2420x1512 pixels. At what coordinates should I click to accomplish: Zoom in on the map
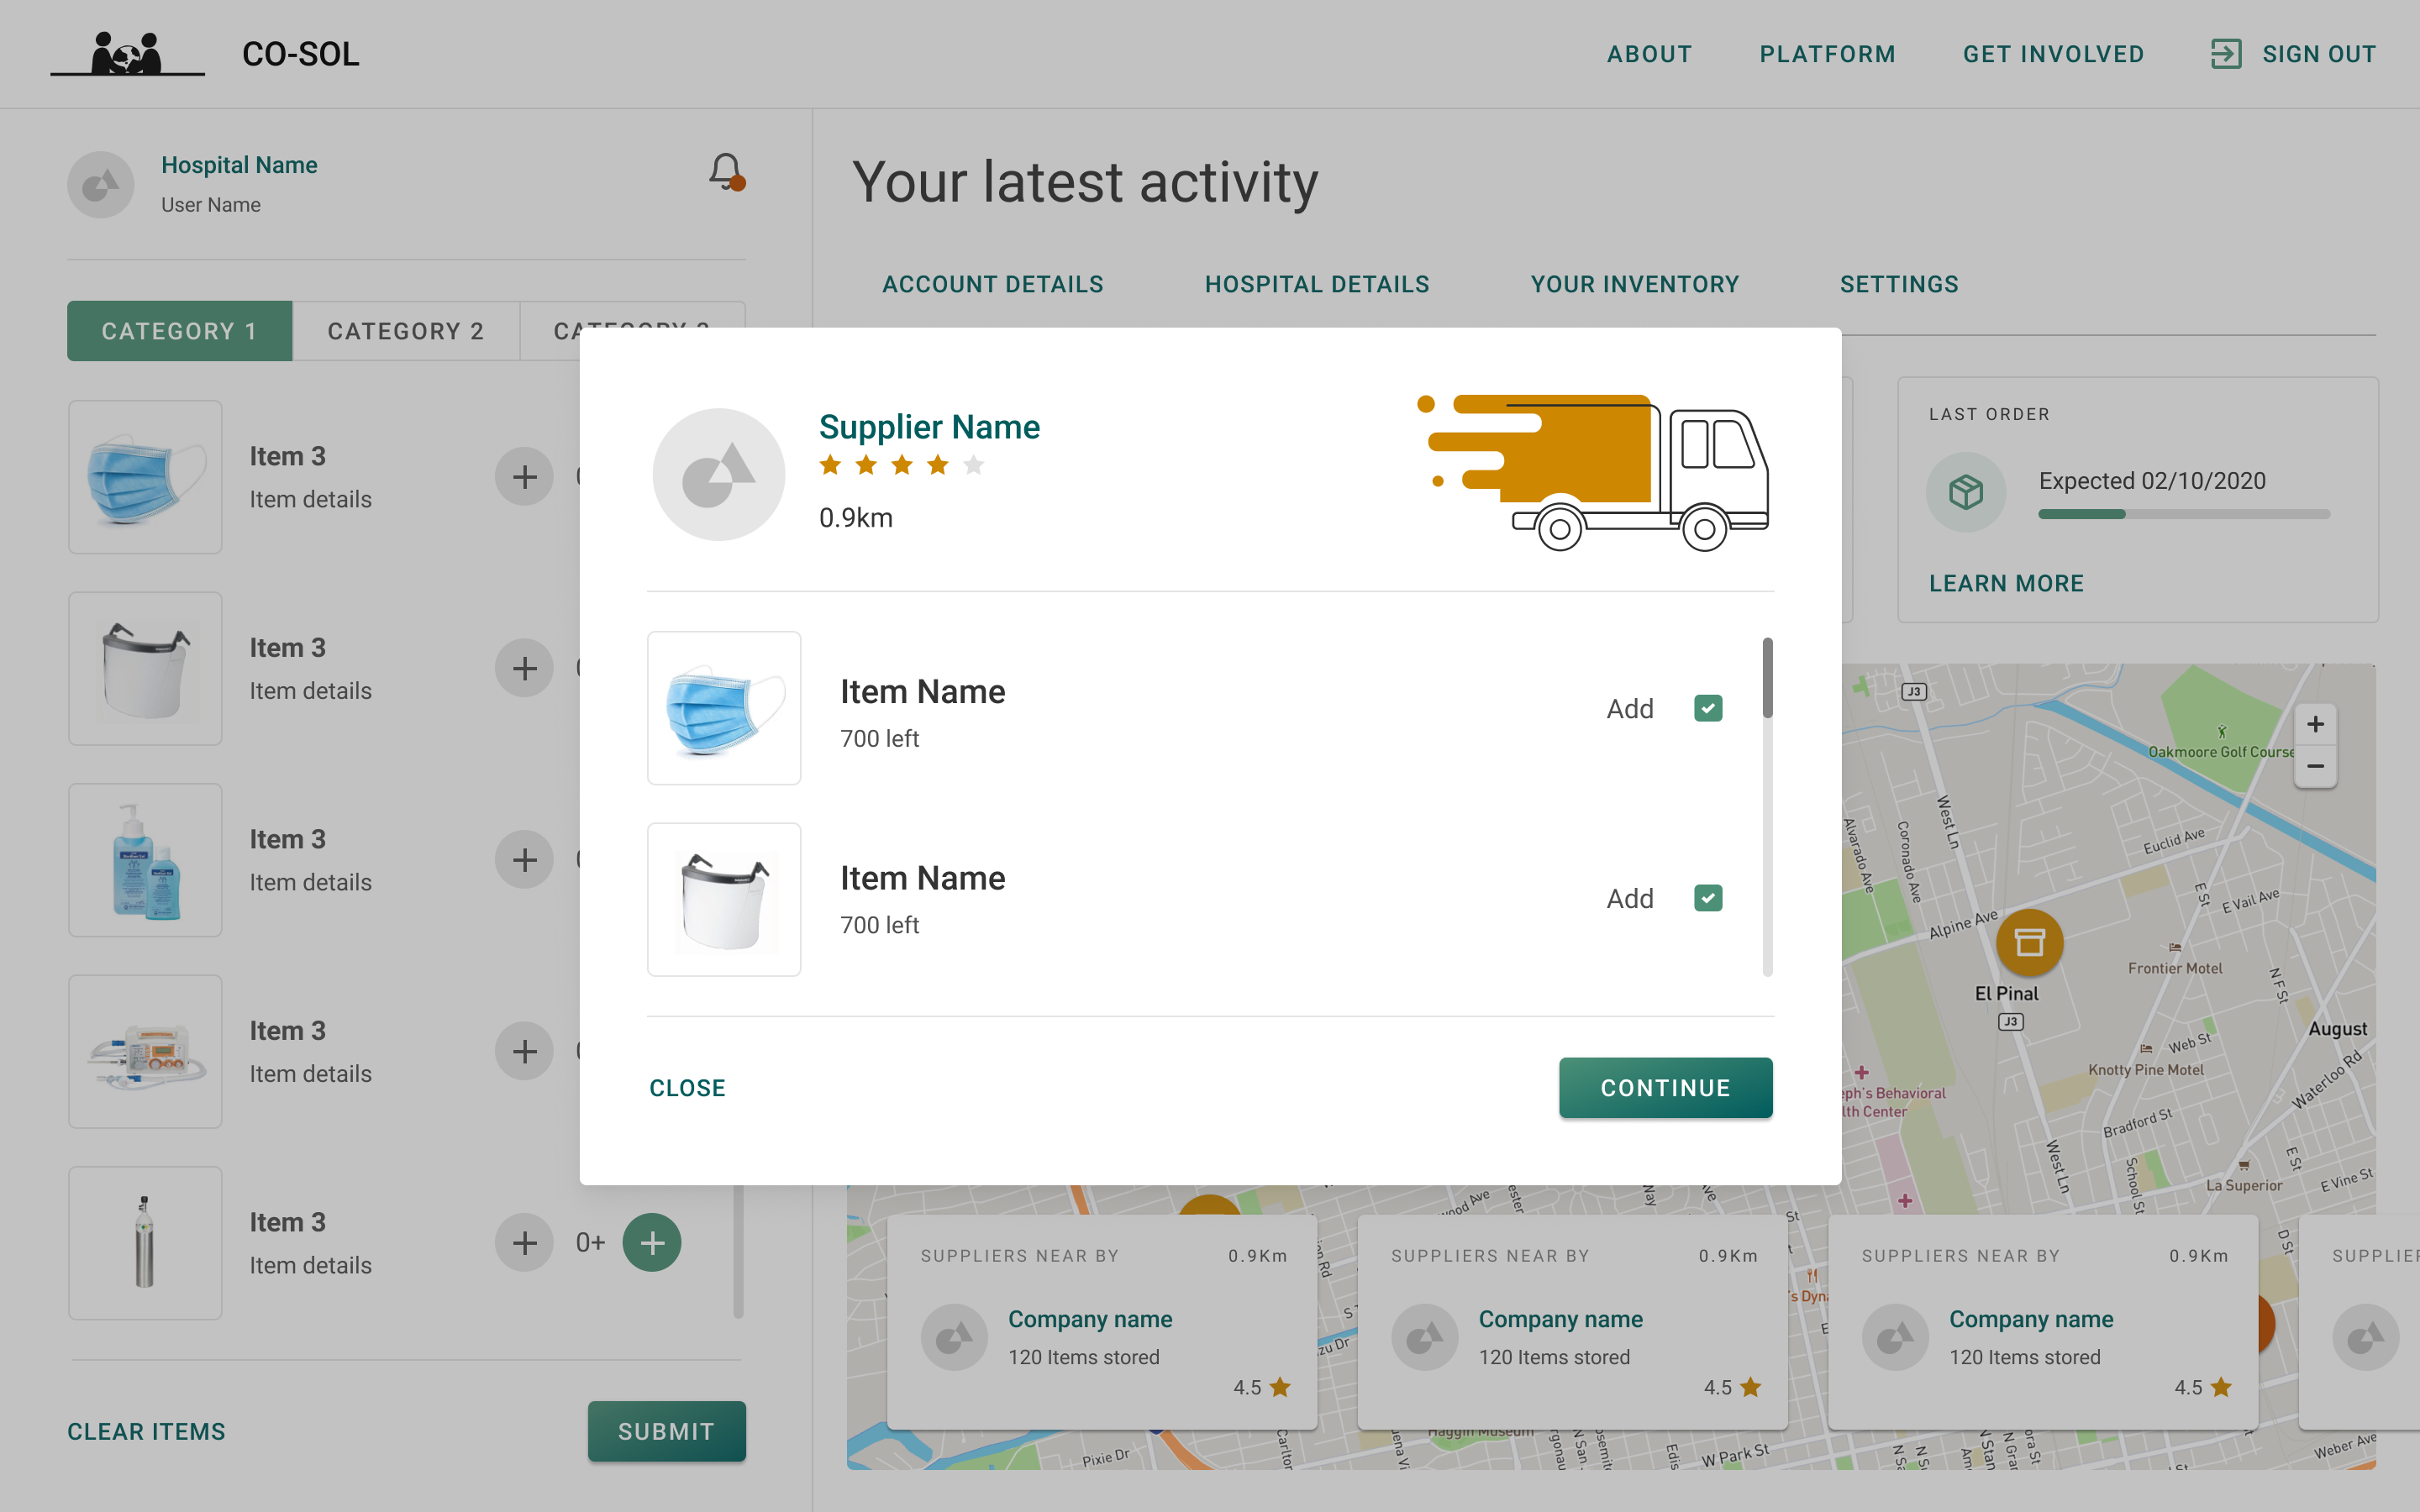2315,724
